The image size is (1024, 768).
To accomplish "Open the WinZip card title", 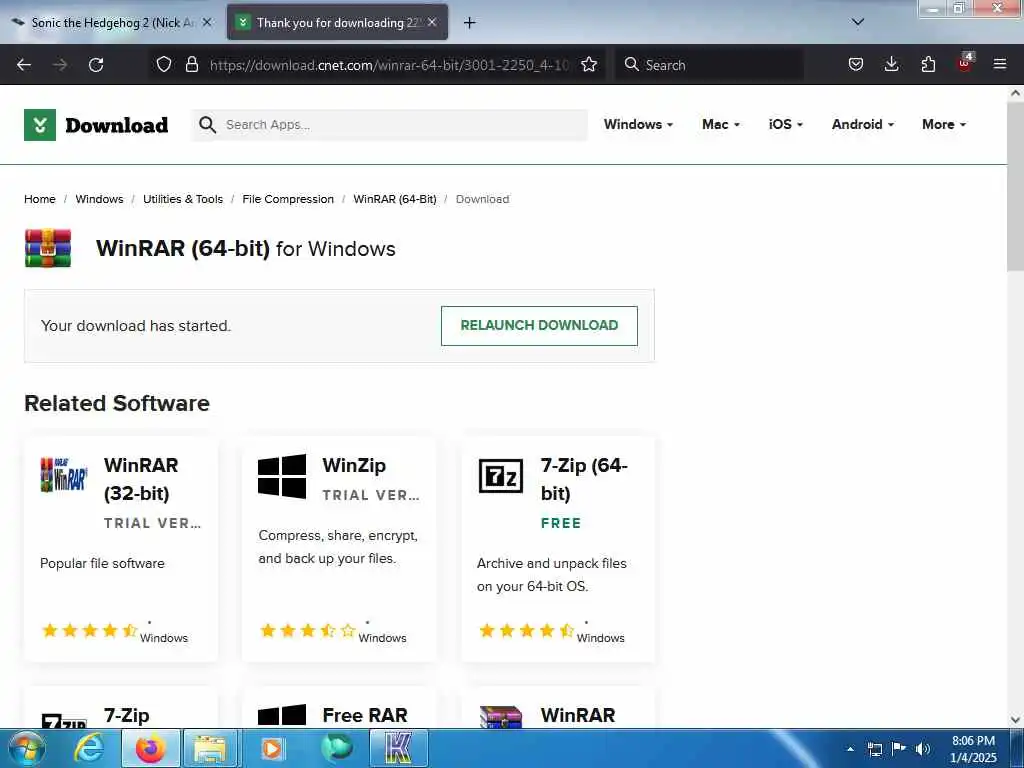I will coord(354,466).
